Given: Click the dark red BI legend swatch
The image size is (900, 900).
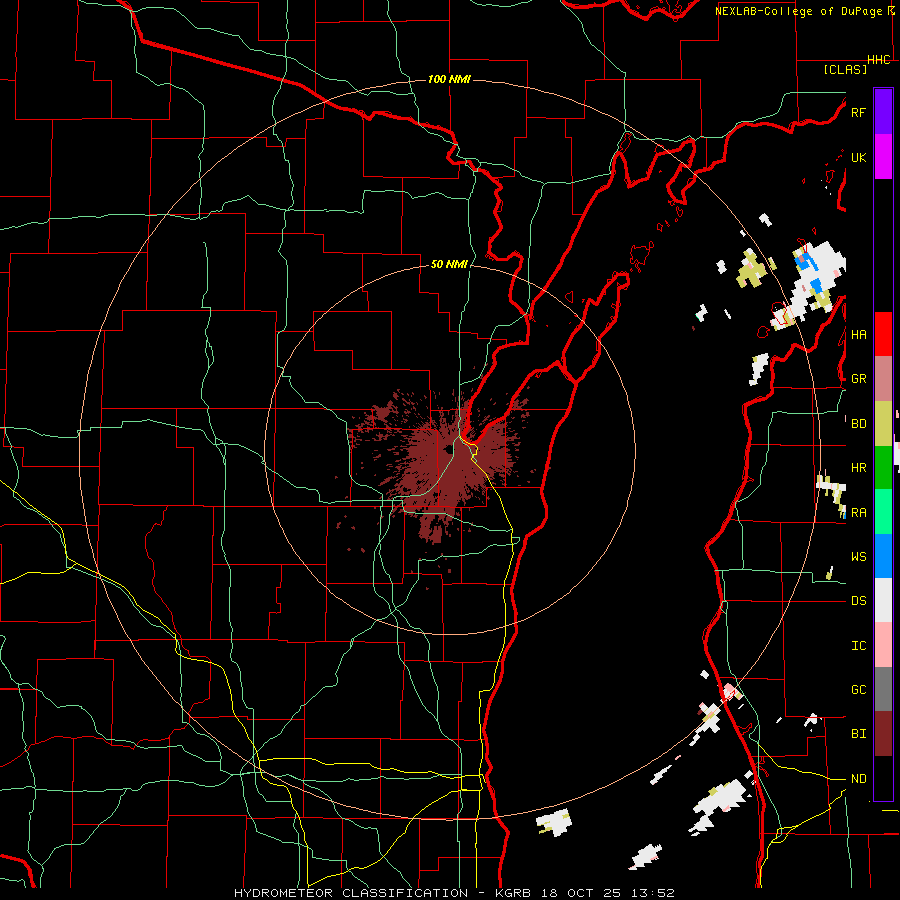Looking at the screenshot, I should pos(883,734).
